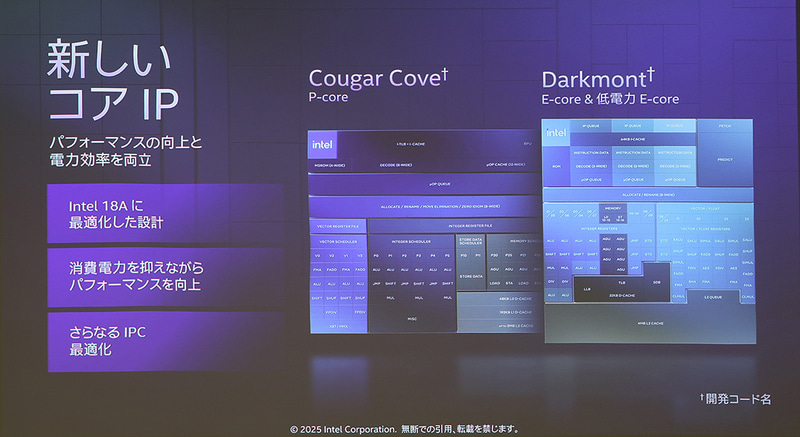The width and height of the screenshot is (800, 437).
Task: Click the box Intel 18A に最適化した設計
Action: tap(165, 214)
